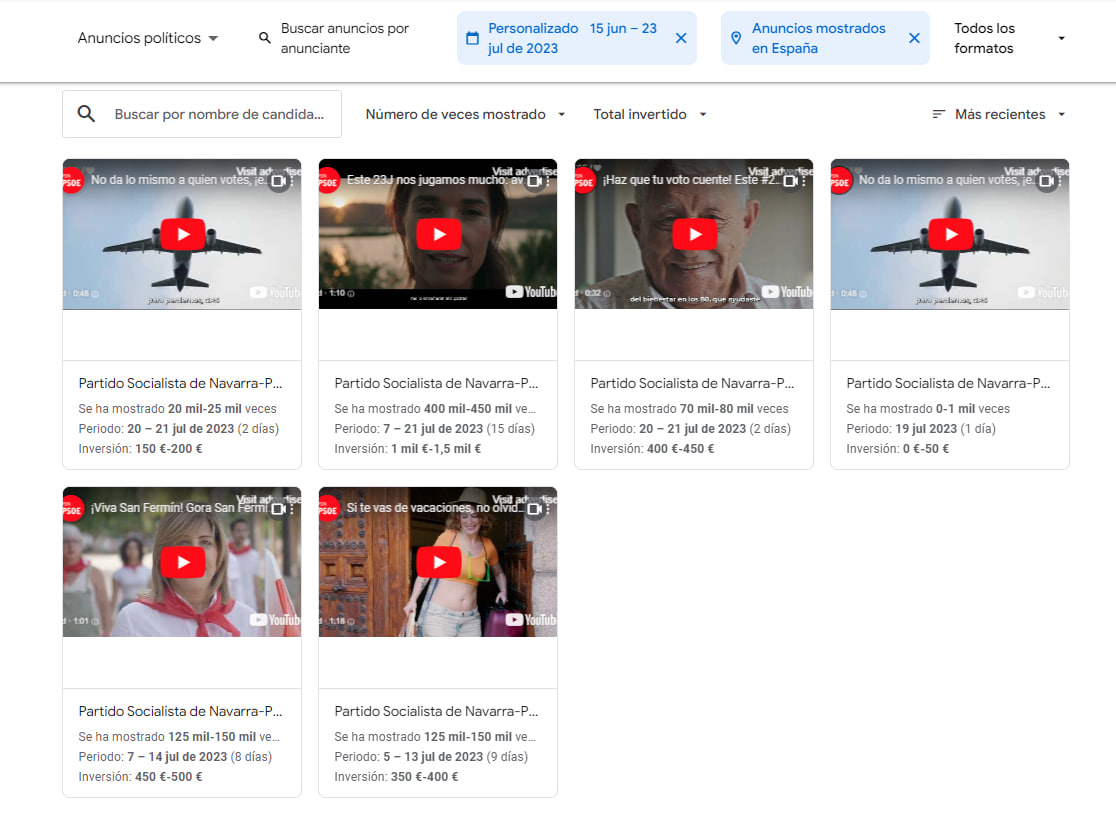Click advertiser name on the 70 mil-80 mil veces card
The image size is (1116, 830).
[x=692, y=383]
